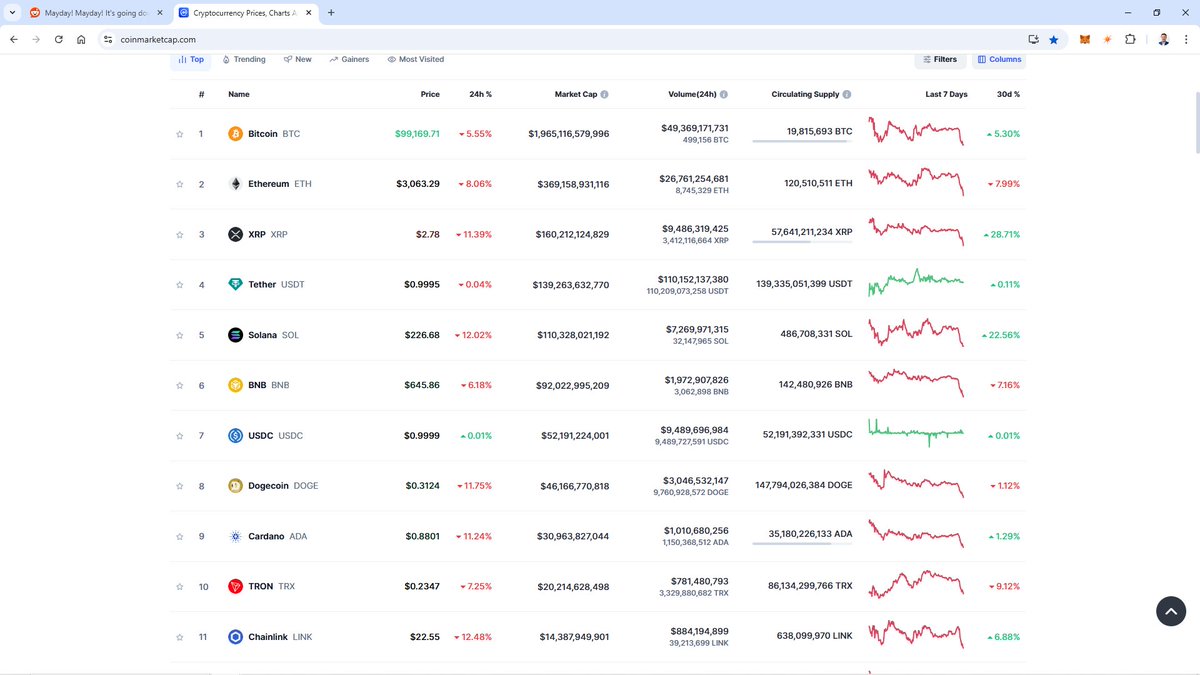
Task: Click the scroll-to-top arrow button
Action: 1171,611
